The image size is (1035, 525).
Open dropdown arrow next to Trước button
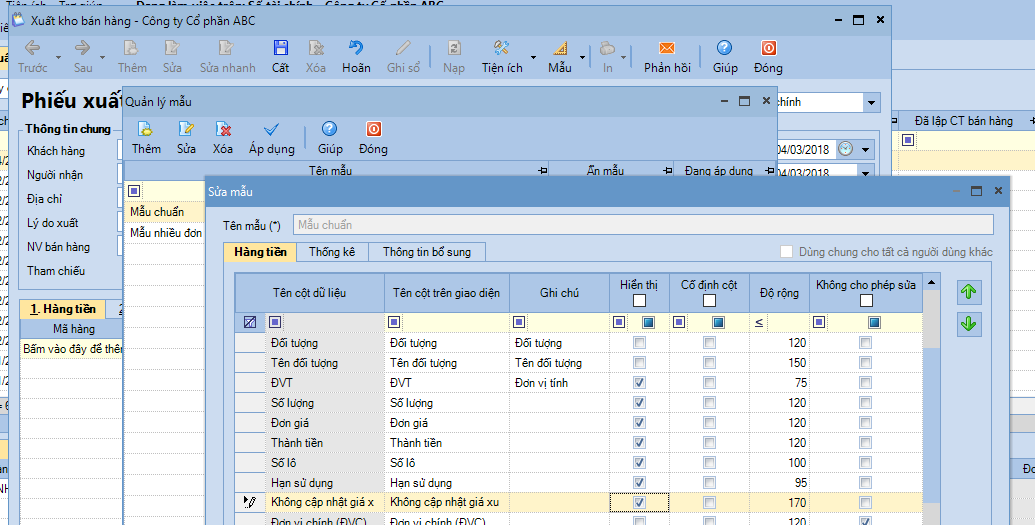(58, 57)
